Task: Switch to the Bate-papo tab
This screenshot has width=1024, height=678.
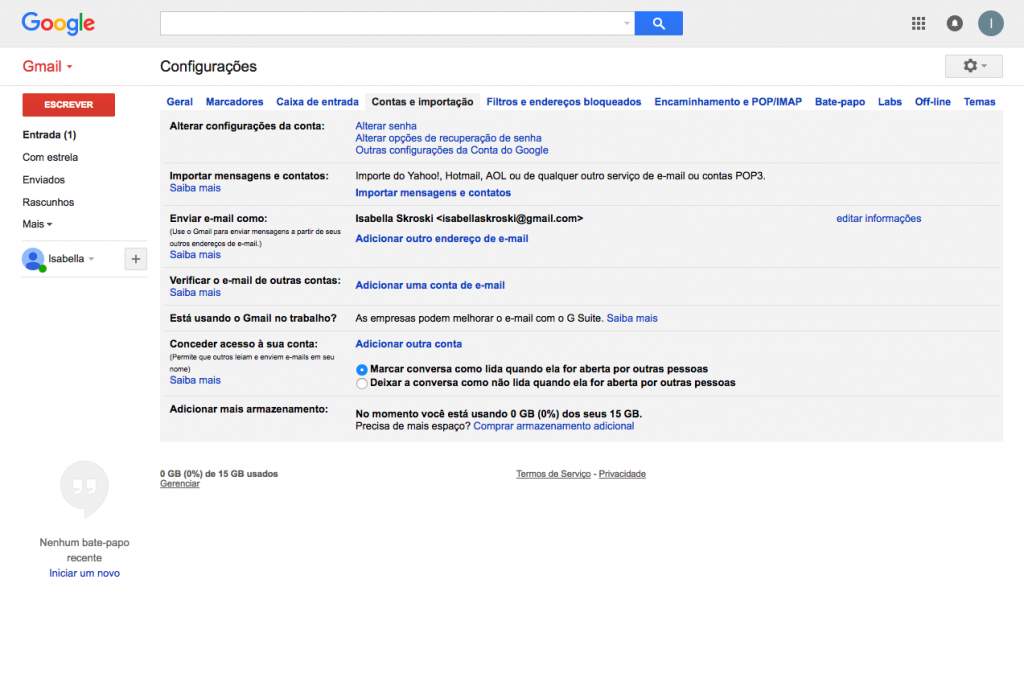Action: point(840,102)
